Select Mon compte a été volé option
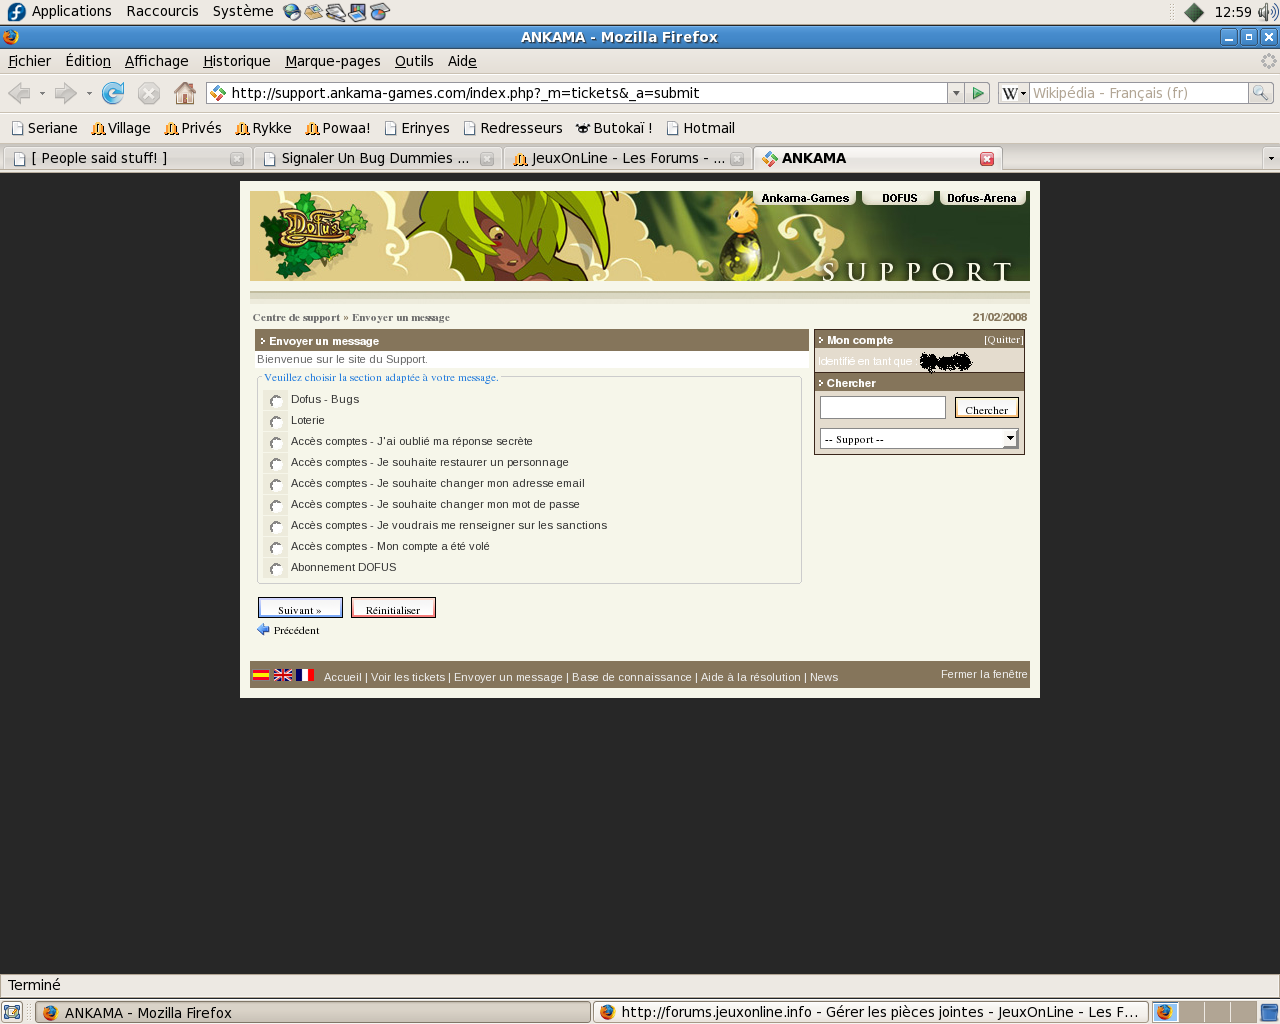The image size is (1280, 1024). click(276, 547)
